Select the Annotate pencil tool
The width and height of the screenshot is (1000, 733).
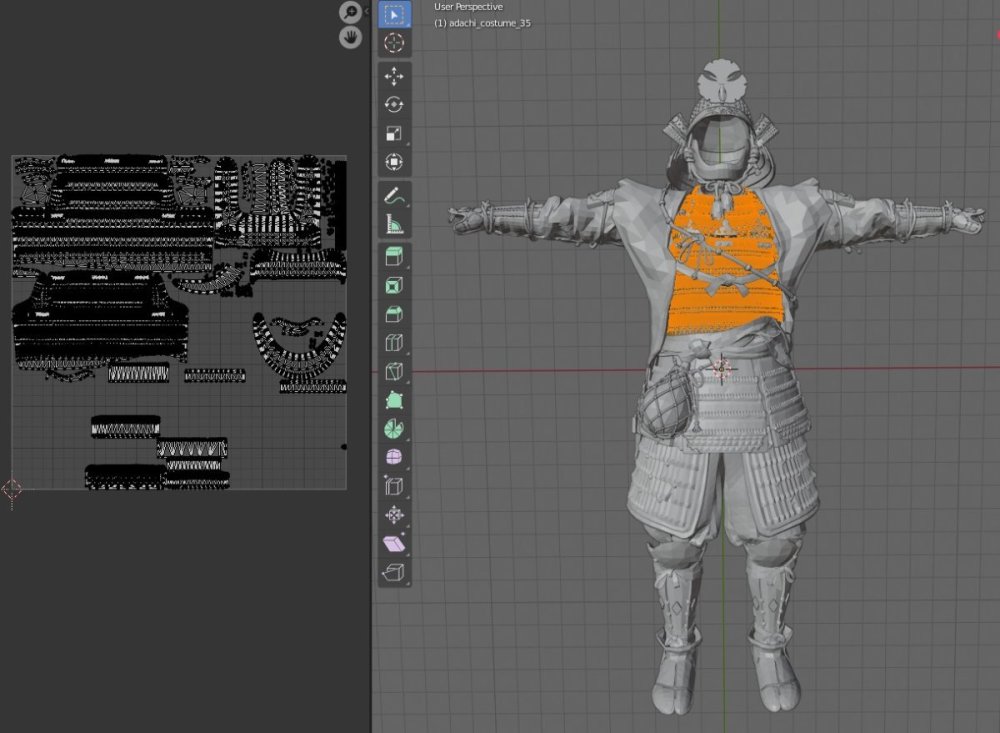(394, 195)
